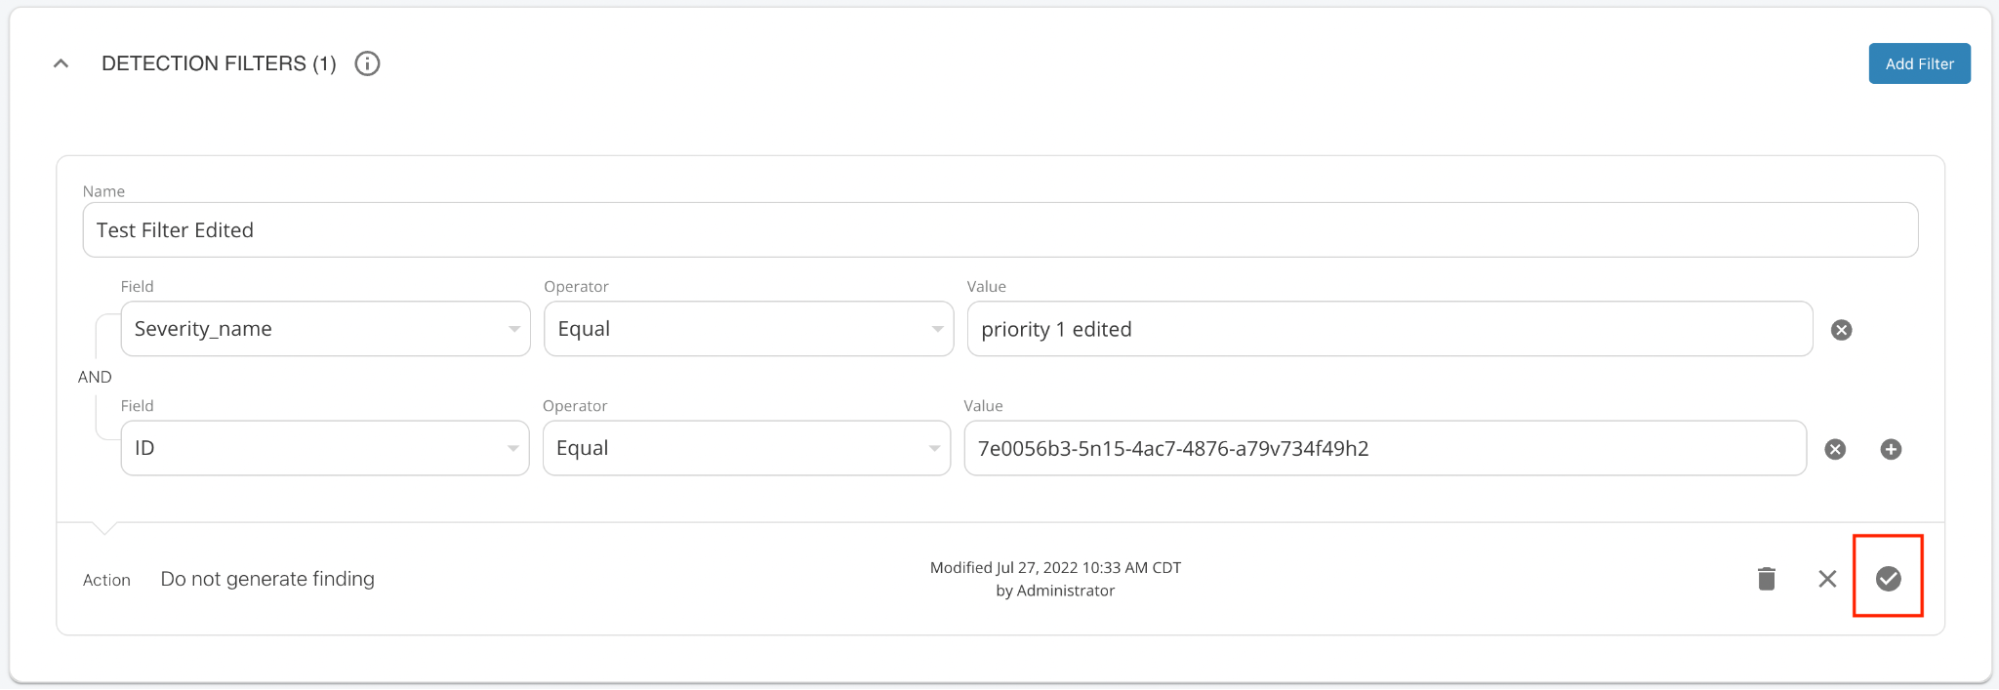Click the 'Do not generate finding' action
Viewport: 1999px width, 690px height.
[268, 579]
